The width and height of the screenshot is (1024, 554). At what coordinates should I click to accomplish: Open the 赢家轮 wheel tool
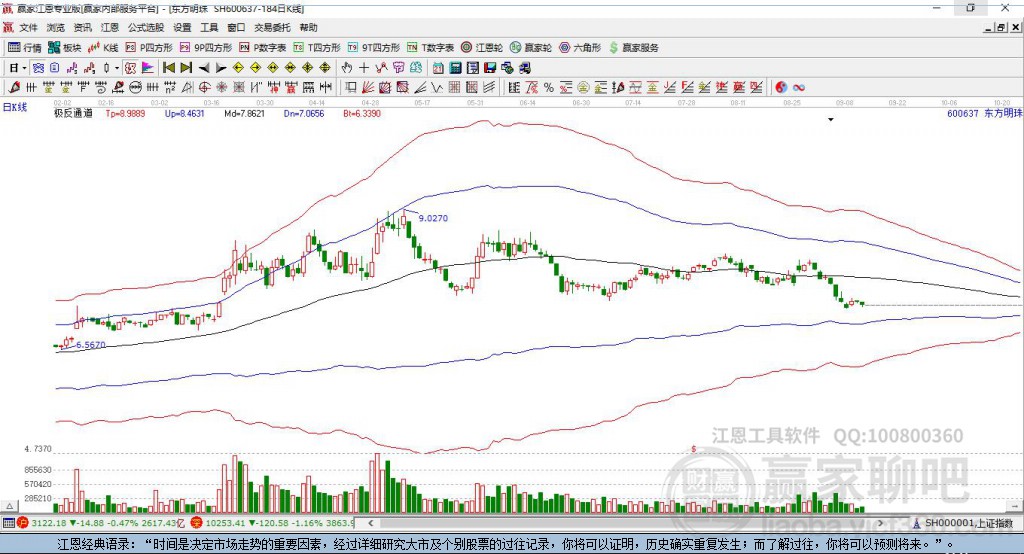pyautogui.click(x=531, y=48)
